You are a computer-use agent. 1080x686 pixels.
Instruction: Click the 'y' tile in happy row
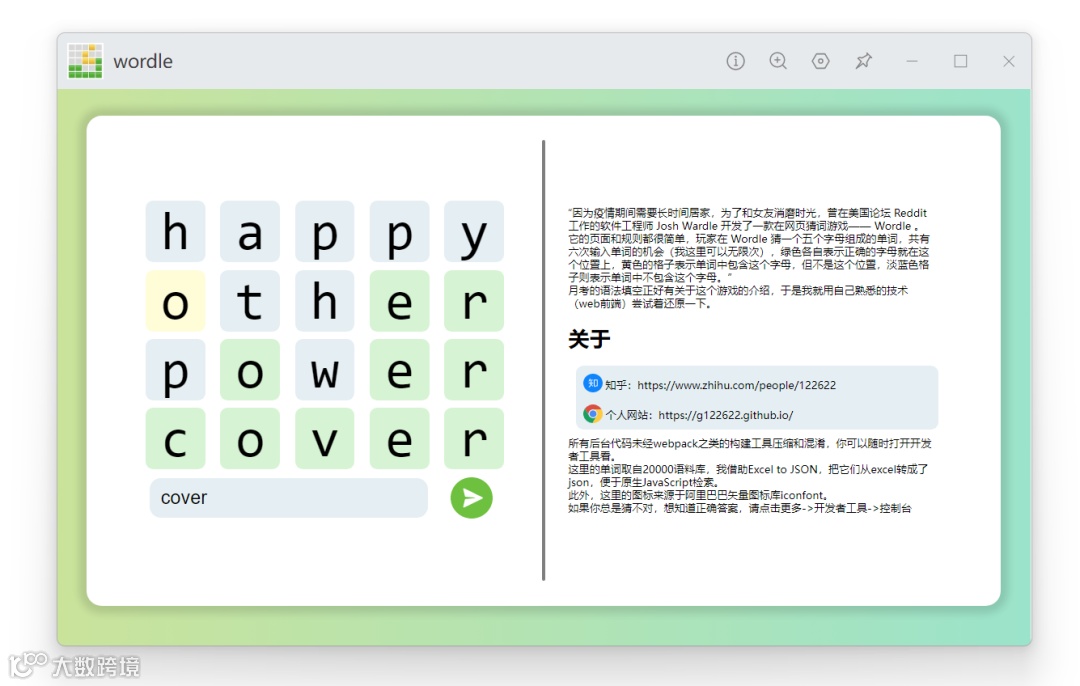tap(474, 231)
